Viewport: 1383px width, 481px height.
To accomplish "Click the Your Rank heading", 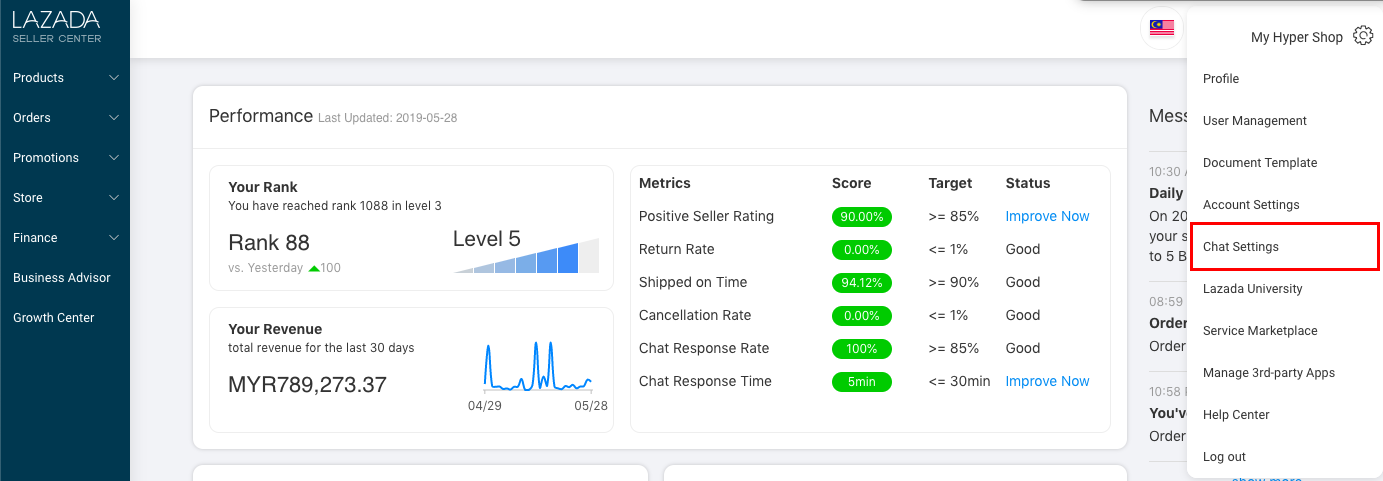I will click(263, 187).
